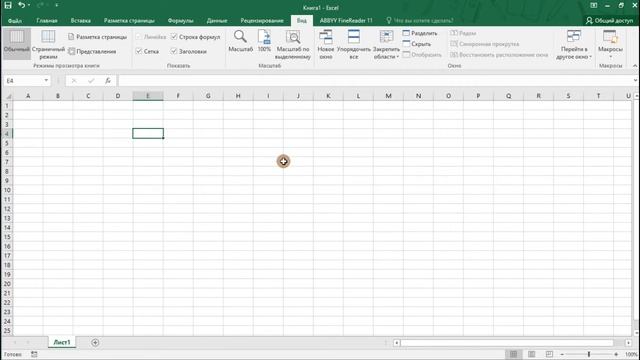
Task: Zoom out with the minus button
Action: point(562,354)
